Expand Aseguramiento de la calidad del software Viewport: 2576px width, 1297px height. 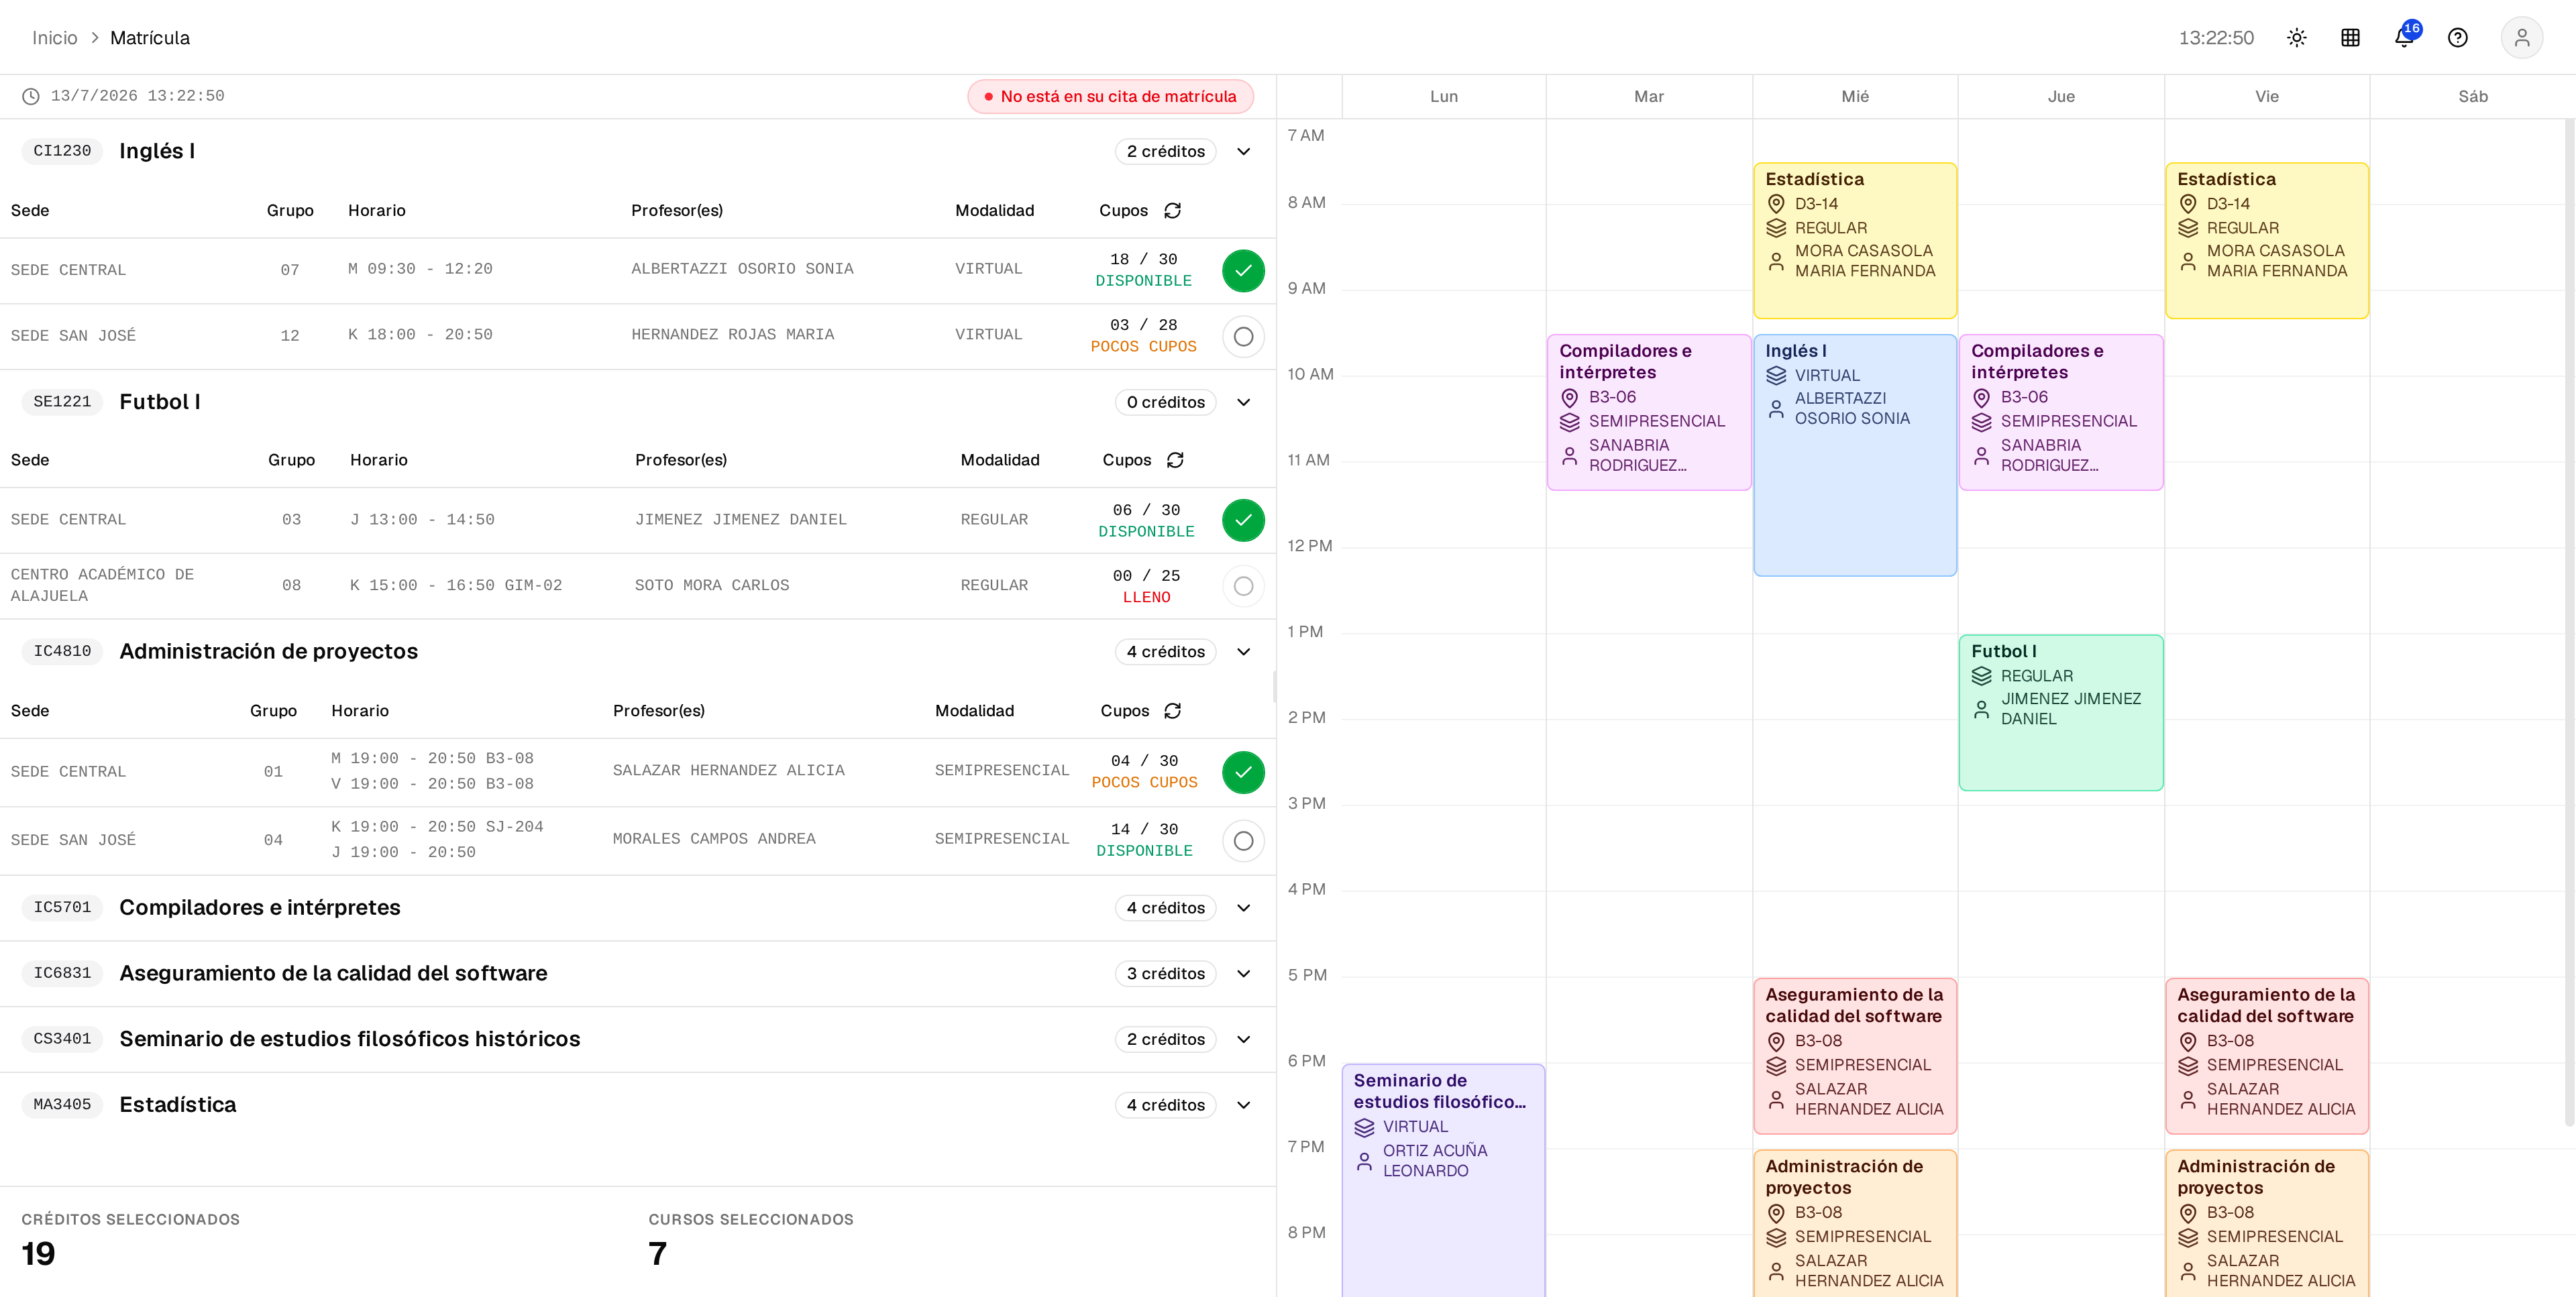click(x=1243, y=974)
